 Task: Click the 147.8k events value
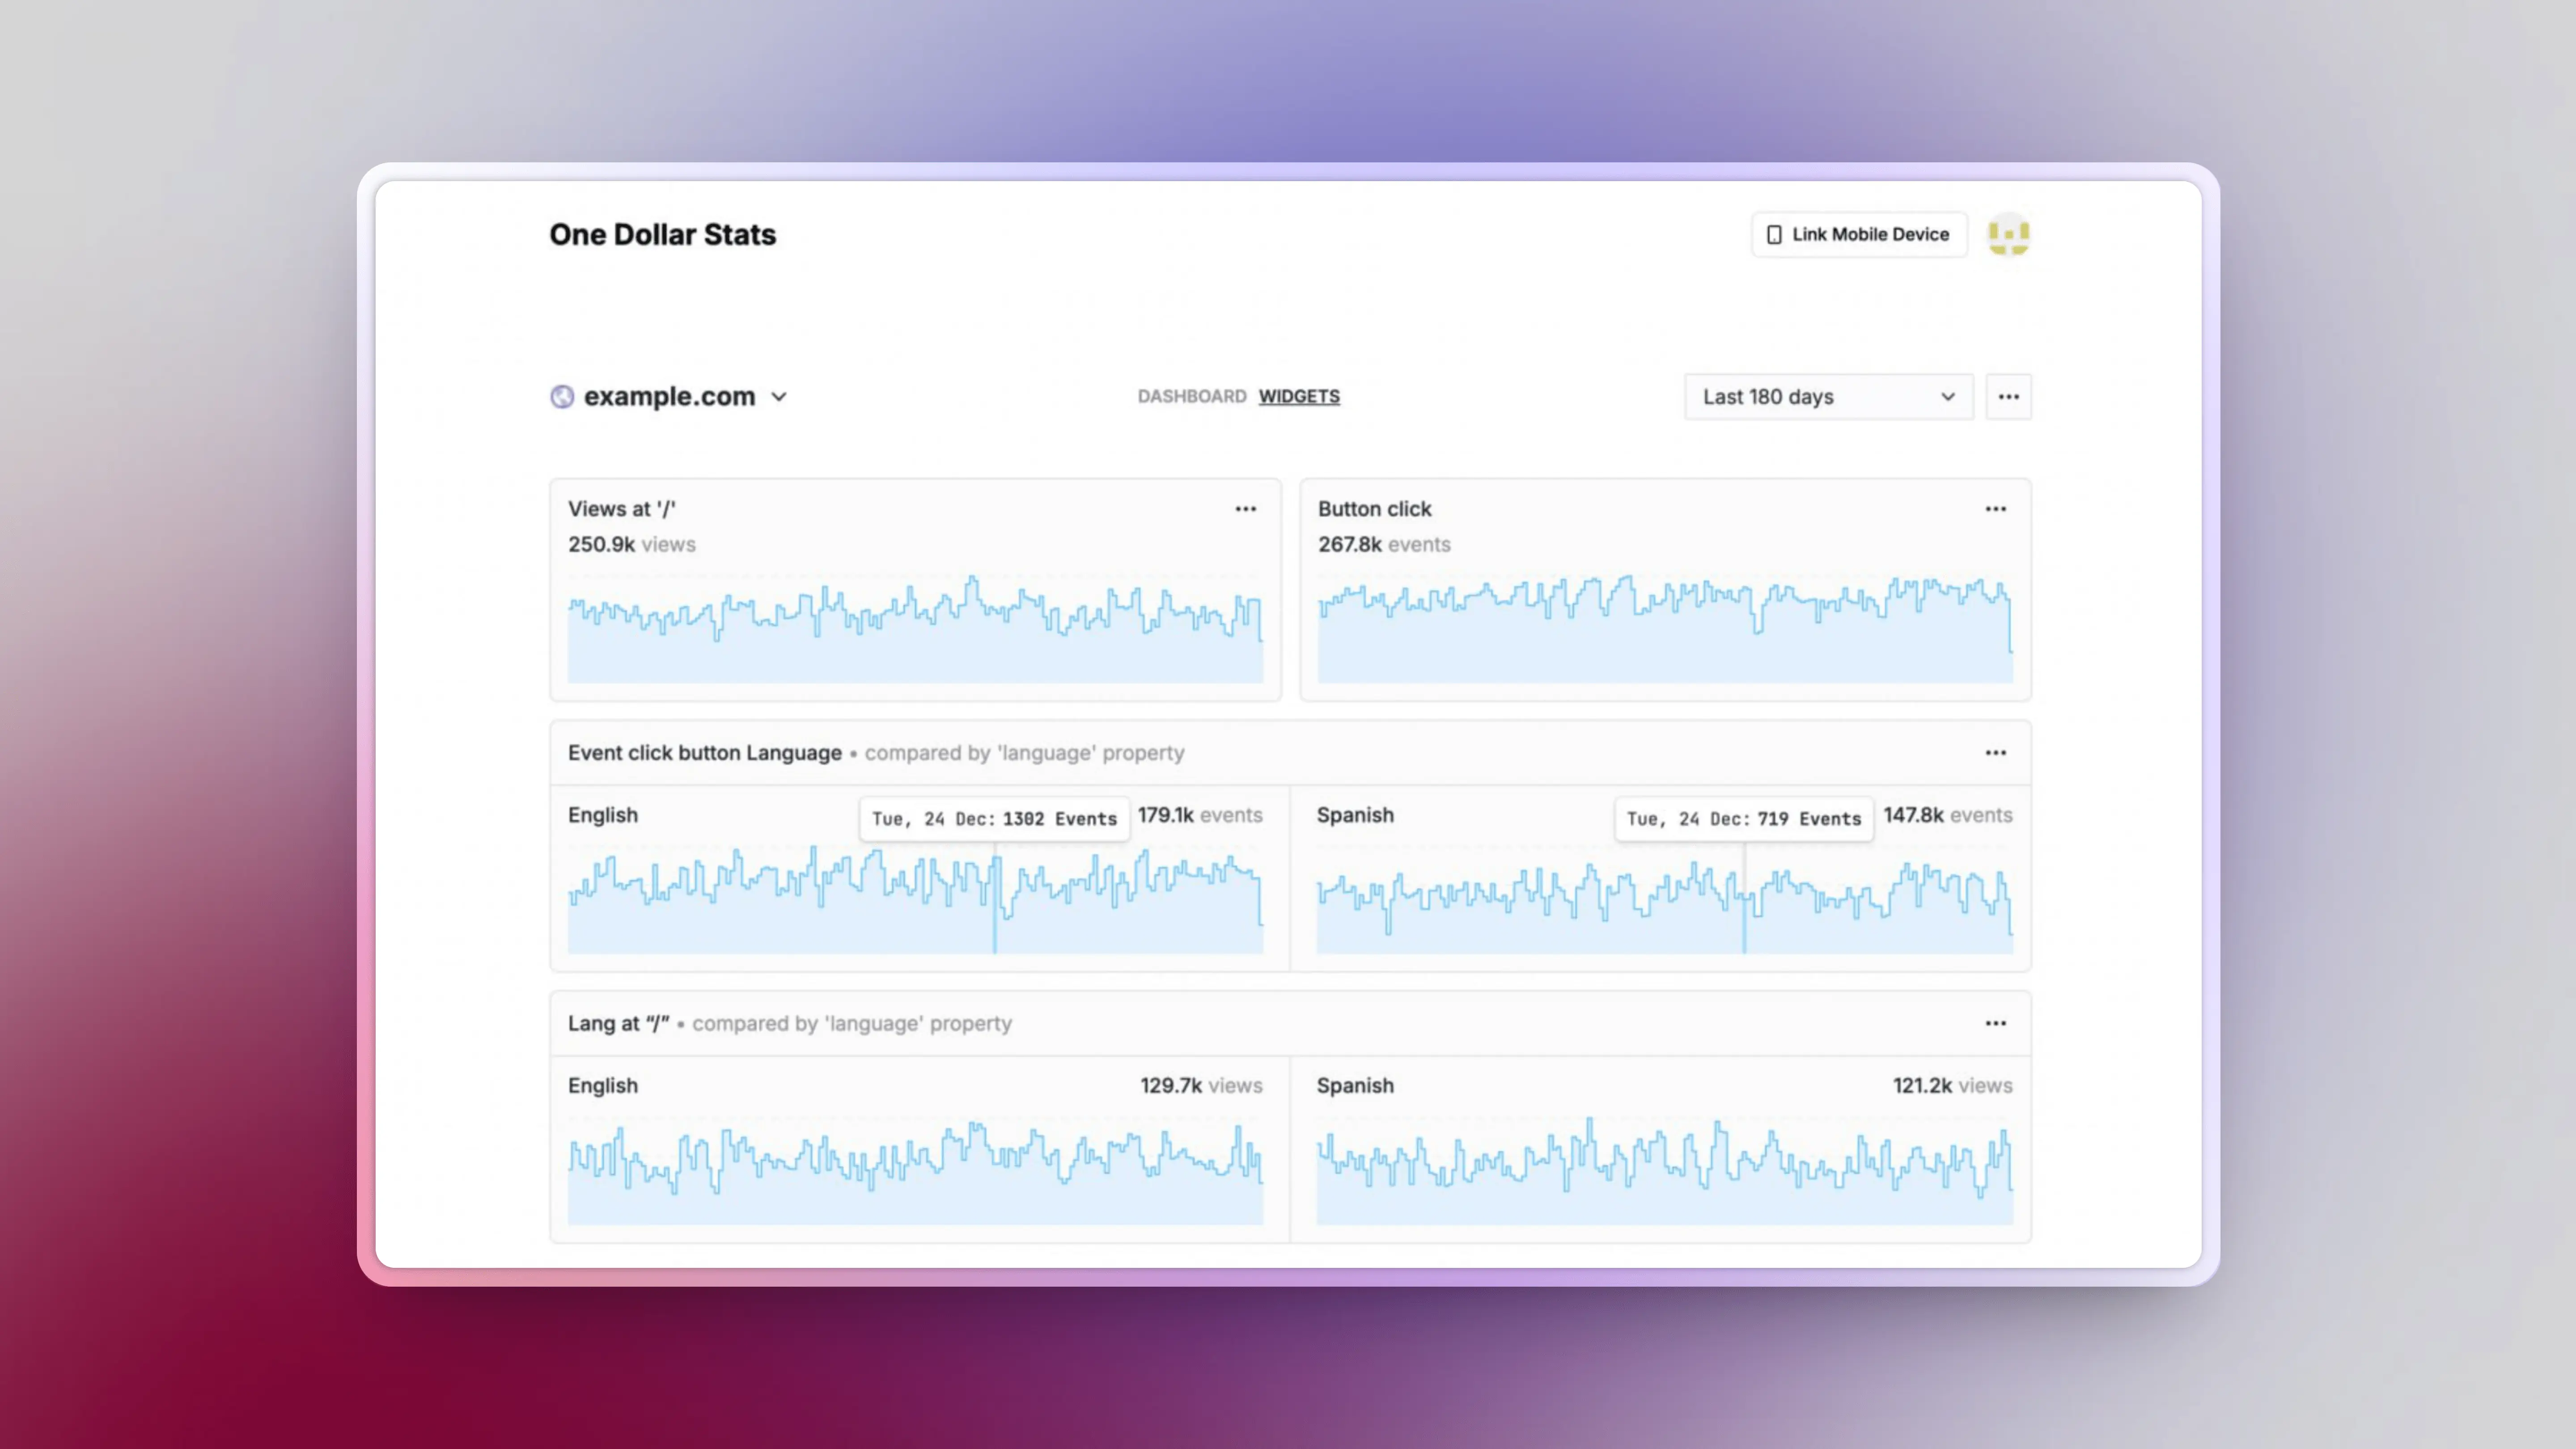[1948, 815]
